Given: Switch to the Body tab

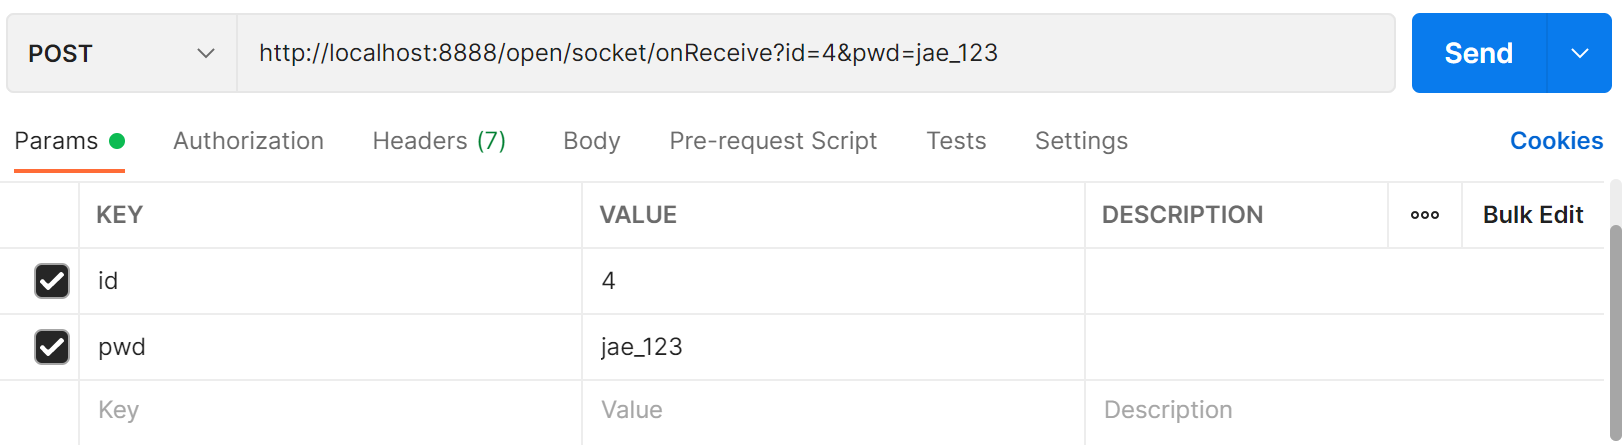Looking at the screenshot, I should pos(592,141).
